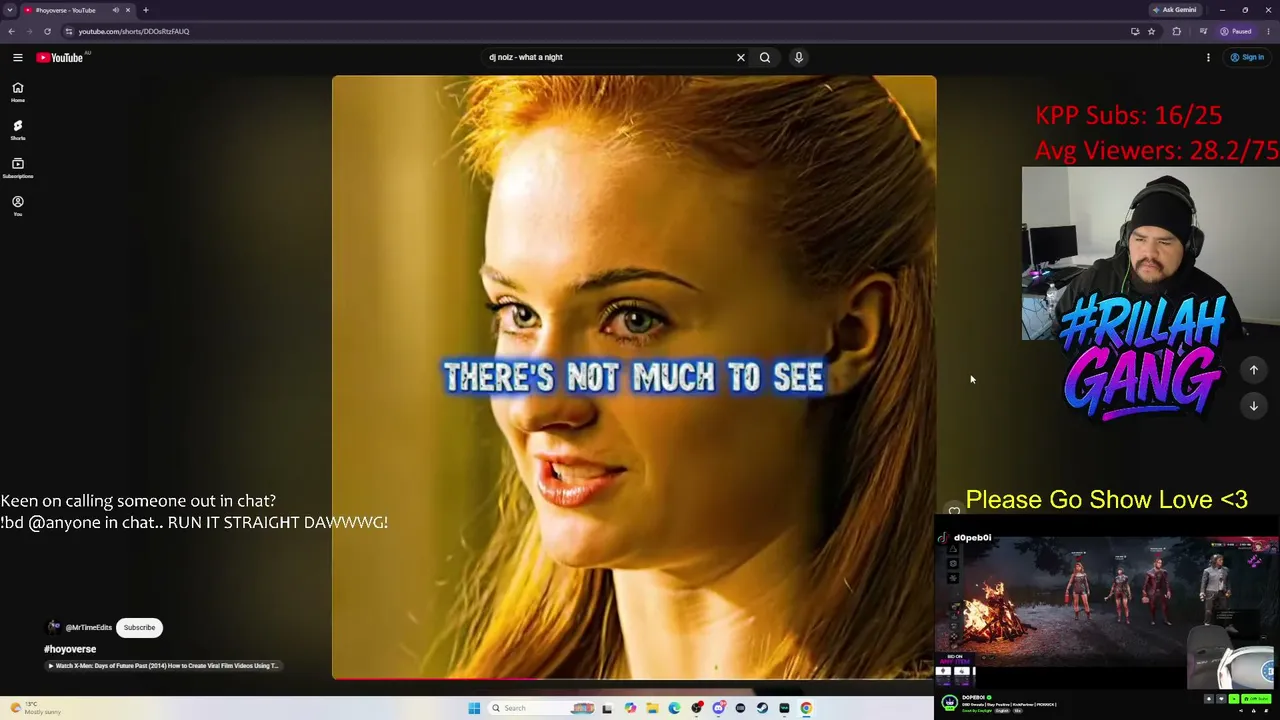Open the File Explorer taskbar icon
This screenshot has width=1280, height=720.
652,708
